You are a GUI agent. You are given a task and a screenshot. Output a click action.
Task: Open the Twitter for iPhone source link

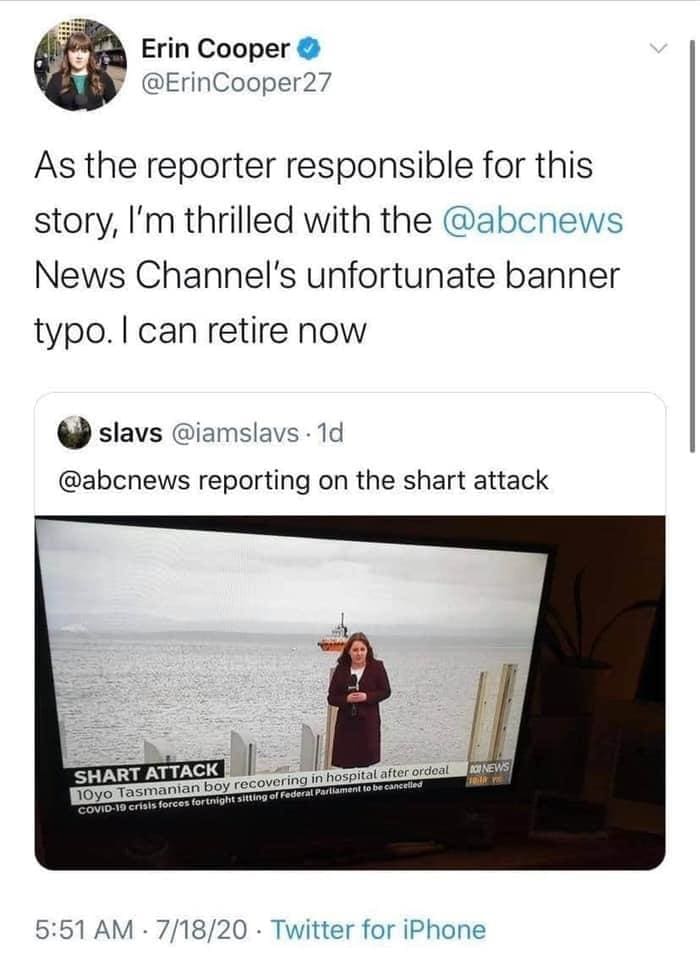pyautogui.click(x=378, y=929)
